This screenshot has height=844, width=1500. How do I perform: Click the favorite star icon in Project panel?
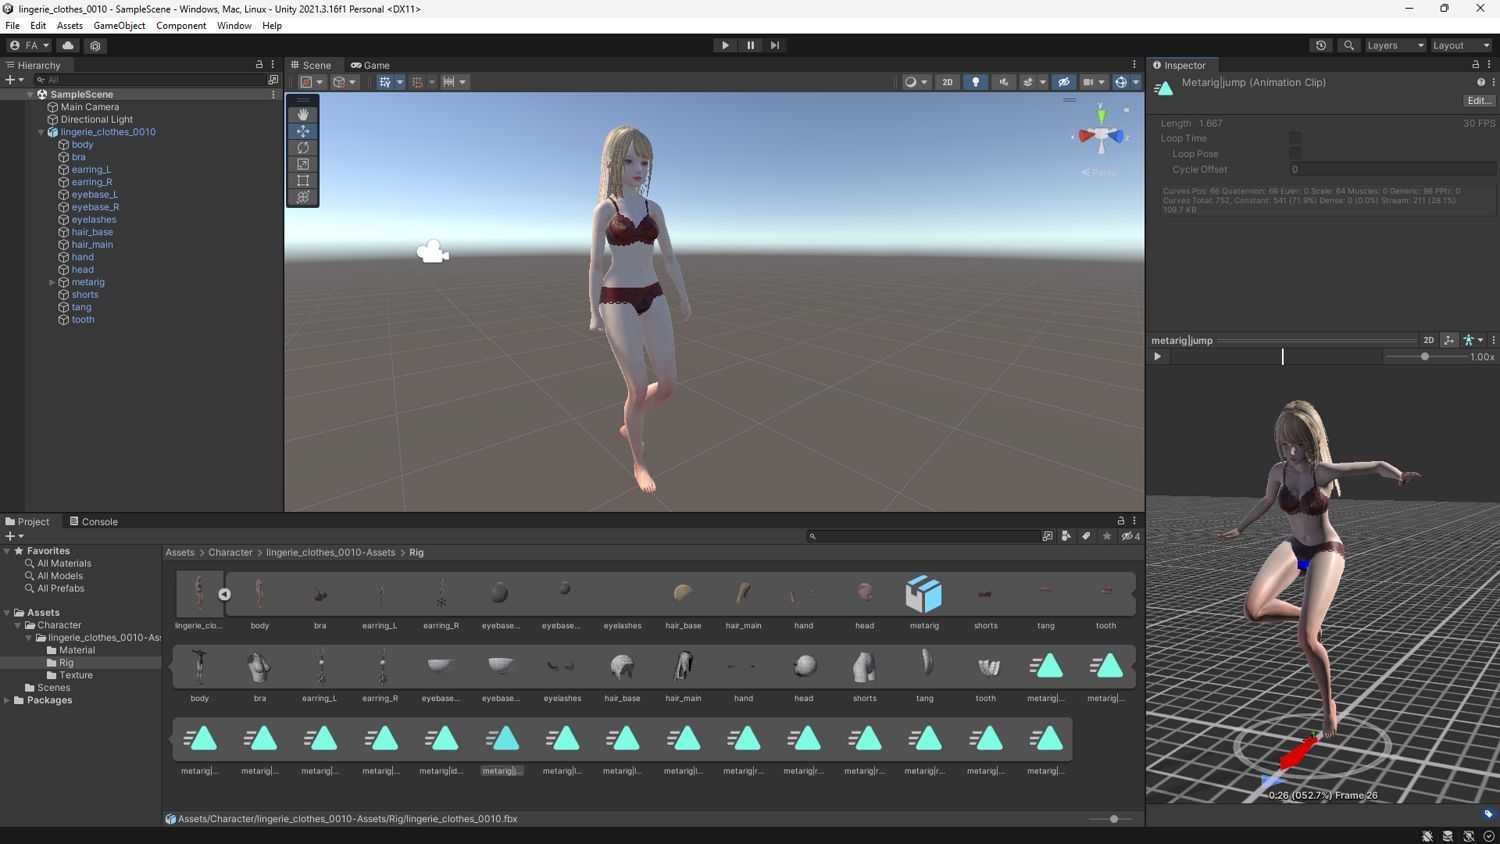(x=1106, y=537)
